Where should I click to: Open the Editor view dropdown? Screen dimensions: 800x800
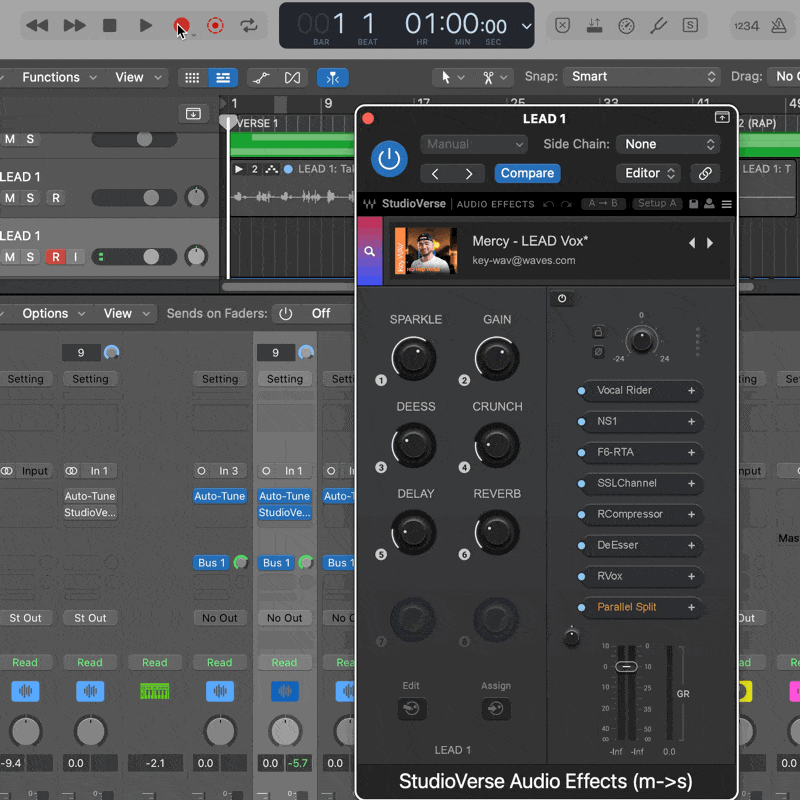(648, 173)
